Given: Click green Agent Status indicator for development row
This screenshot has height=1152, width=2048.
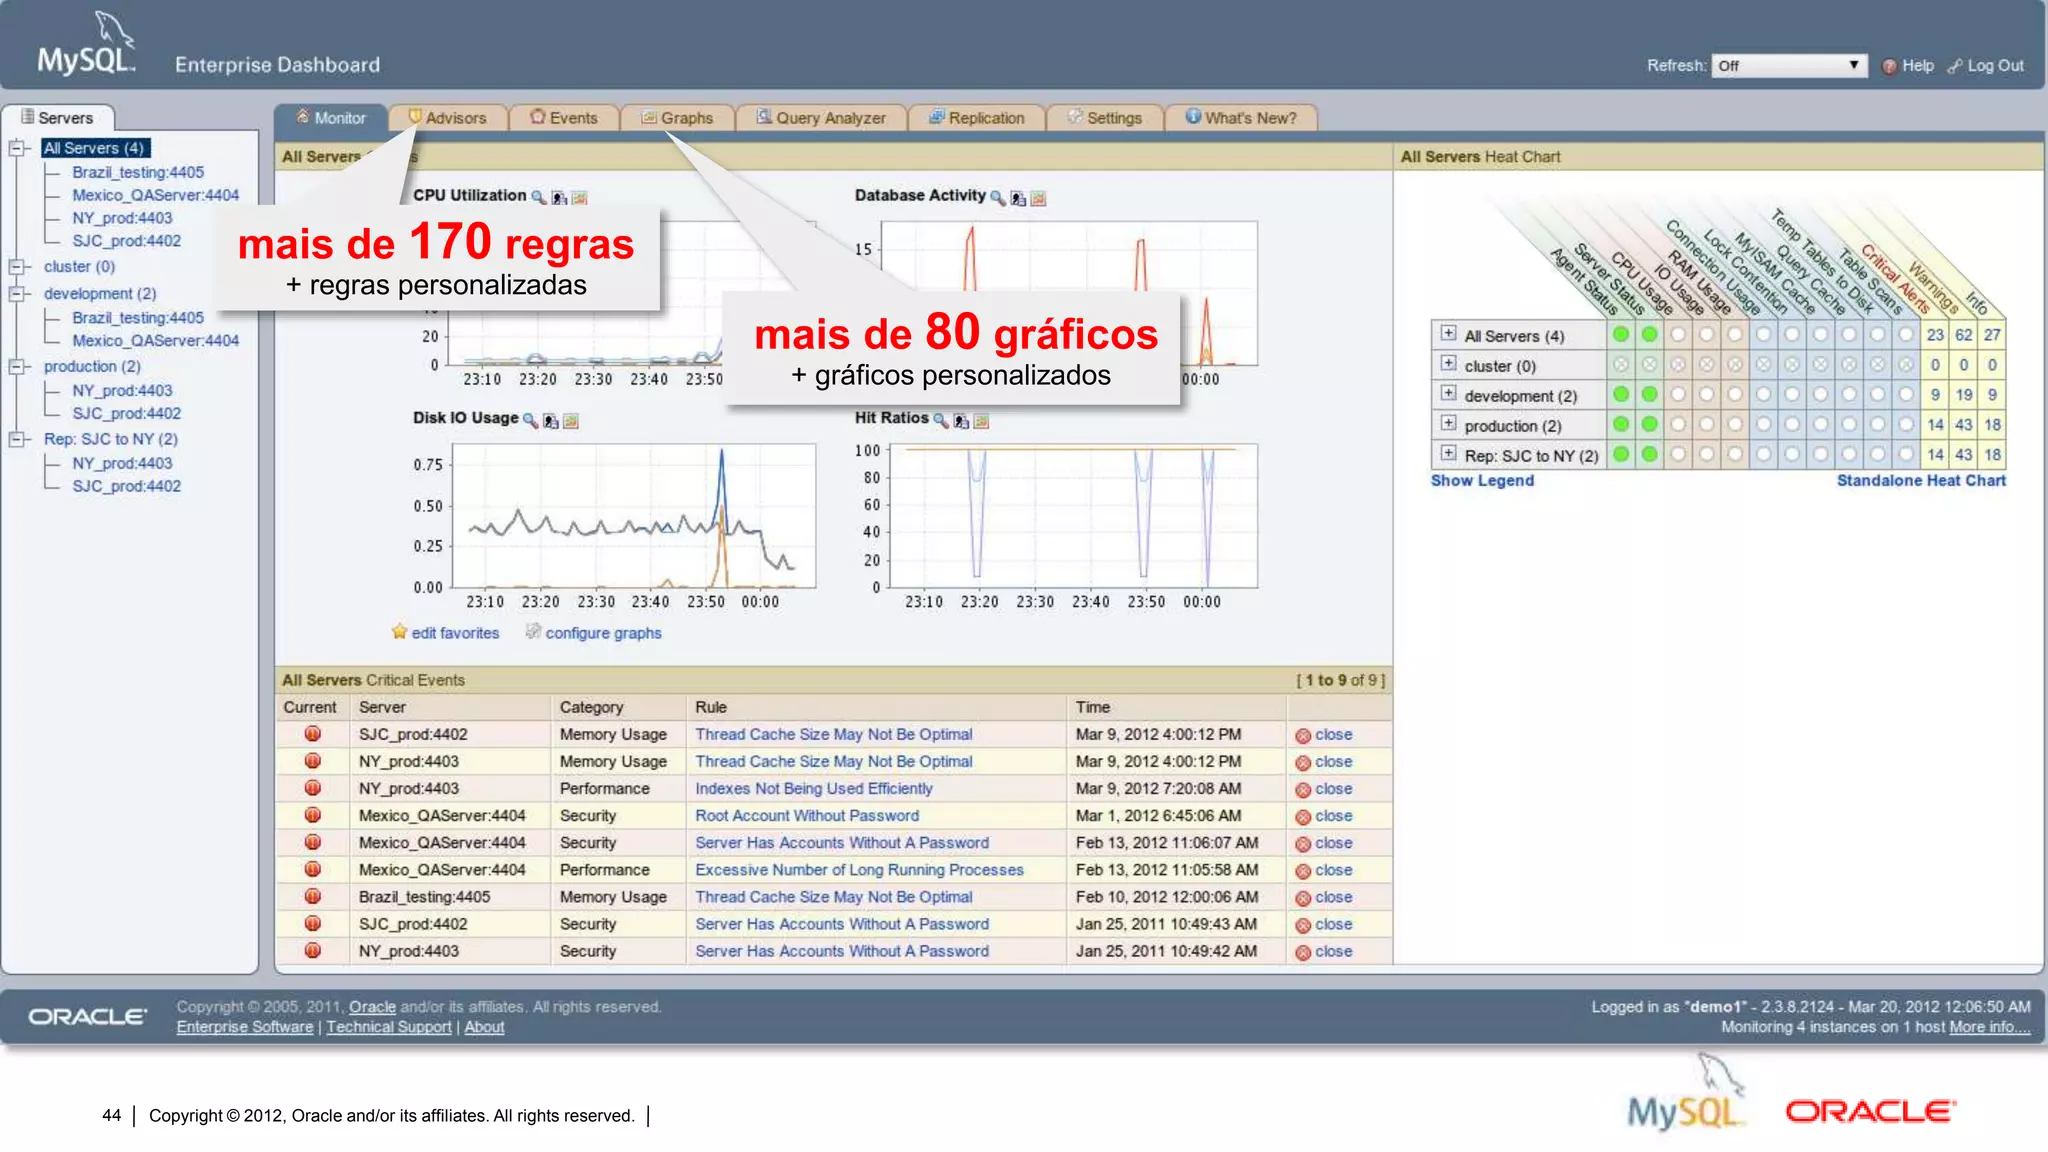Looking at the screenshot, I should (x=1621, y=394).
